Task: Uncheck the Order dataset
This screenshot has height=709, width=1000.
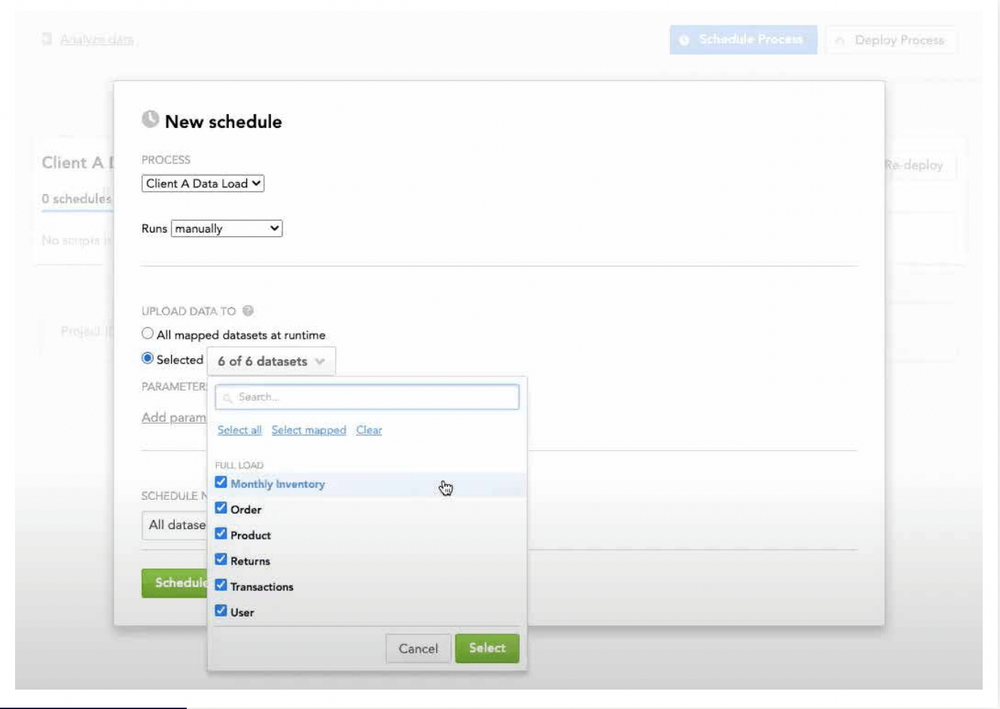Action: tap(221, 509)
